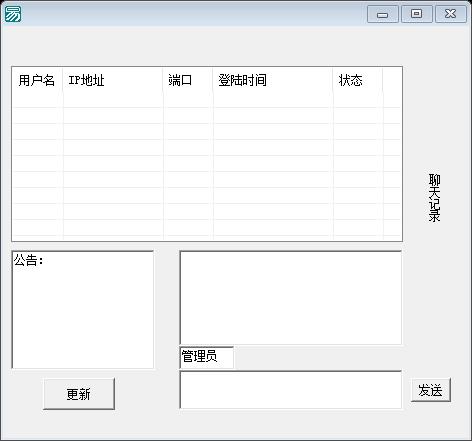Viewport: 472px width, 441px height.
Task: Click the empty title bar area
Action: pyautogui.click(x=193, y=14)
